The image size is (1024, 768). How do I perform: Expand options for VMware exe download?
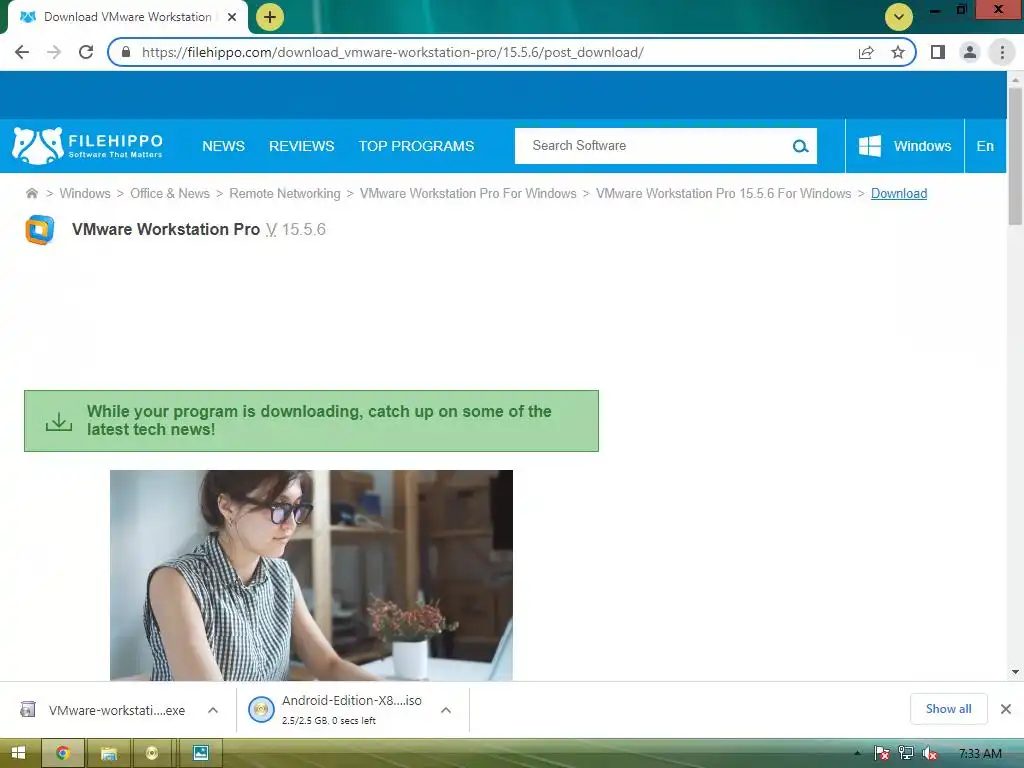click(213, 710)
